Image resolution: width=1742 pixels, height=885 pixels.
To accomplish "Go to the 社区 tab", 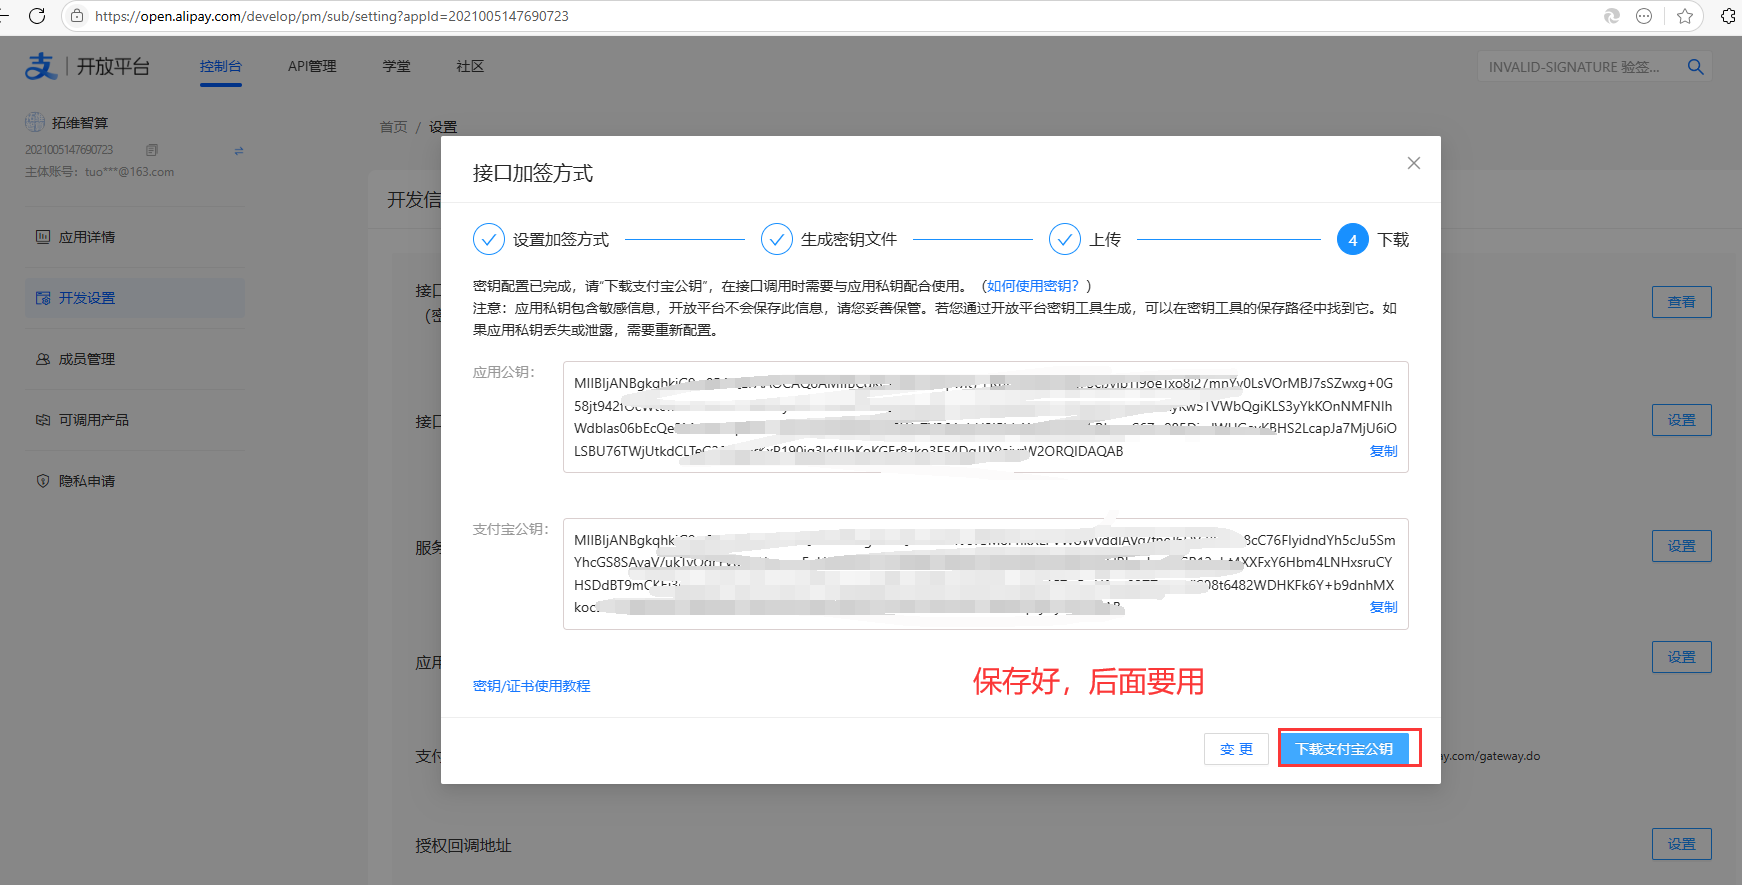I will click(x=470, y=66).
